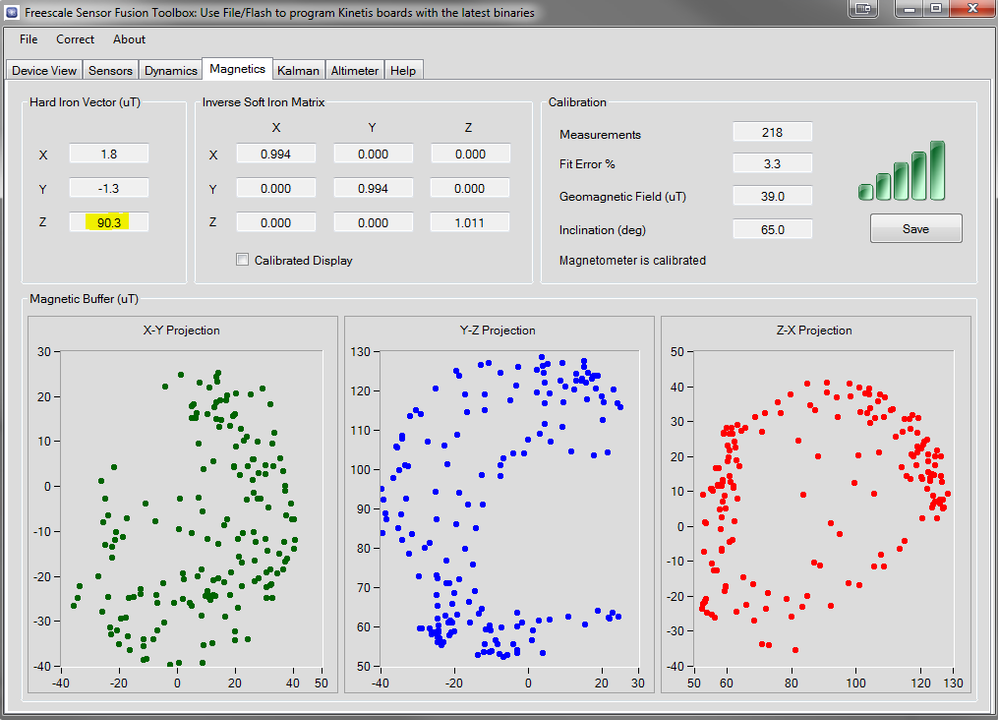Click Hard Iron X field showing 1.8

coord(109,154)
